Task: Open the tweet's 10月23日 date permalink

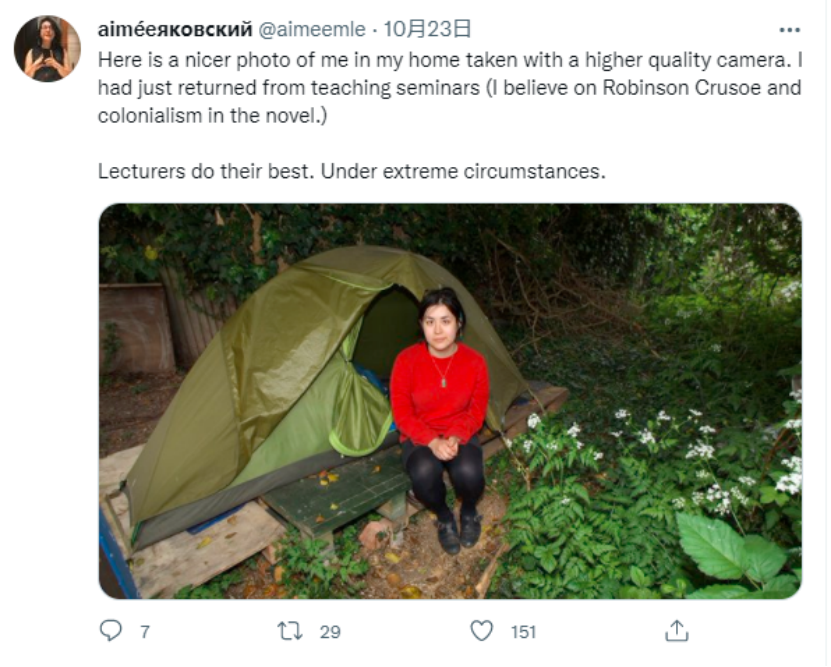Action: (x=427, y=29)
